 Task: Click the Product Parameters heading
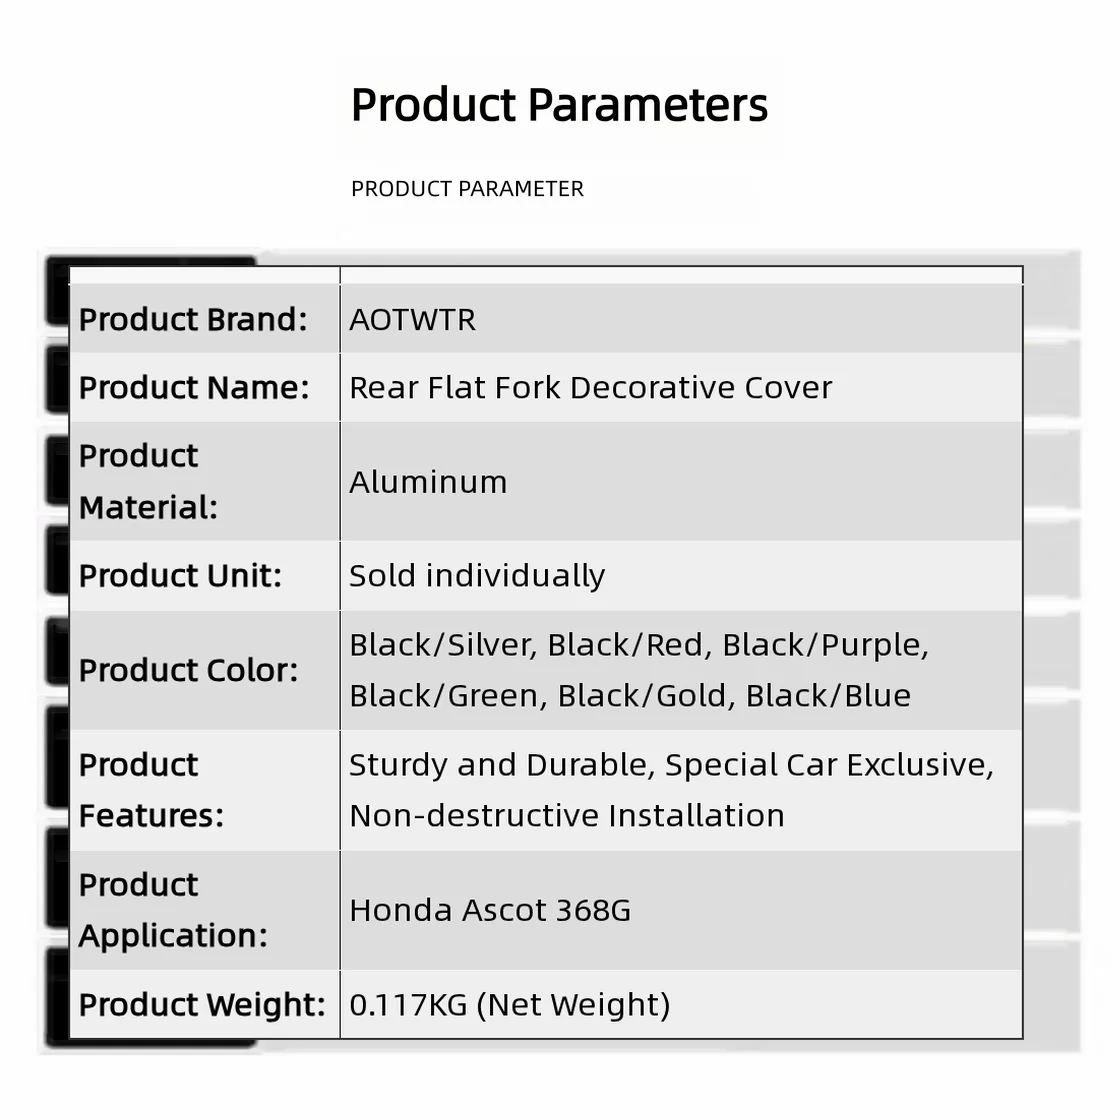coord(559,105)
